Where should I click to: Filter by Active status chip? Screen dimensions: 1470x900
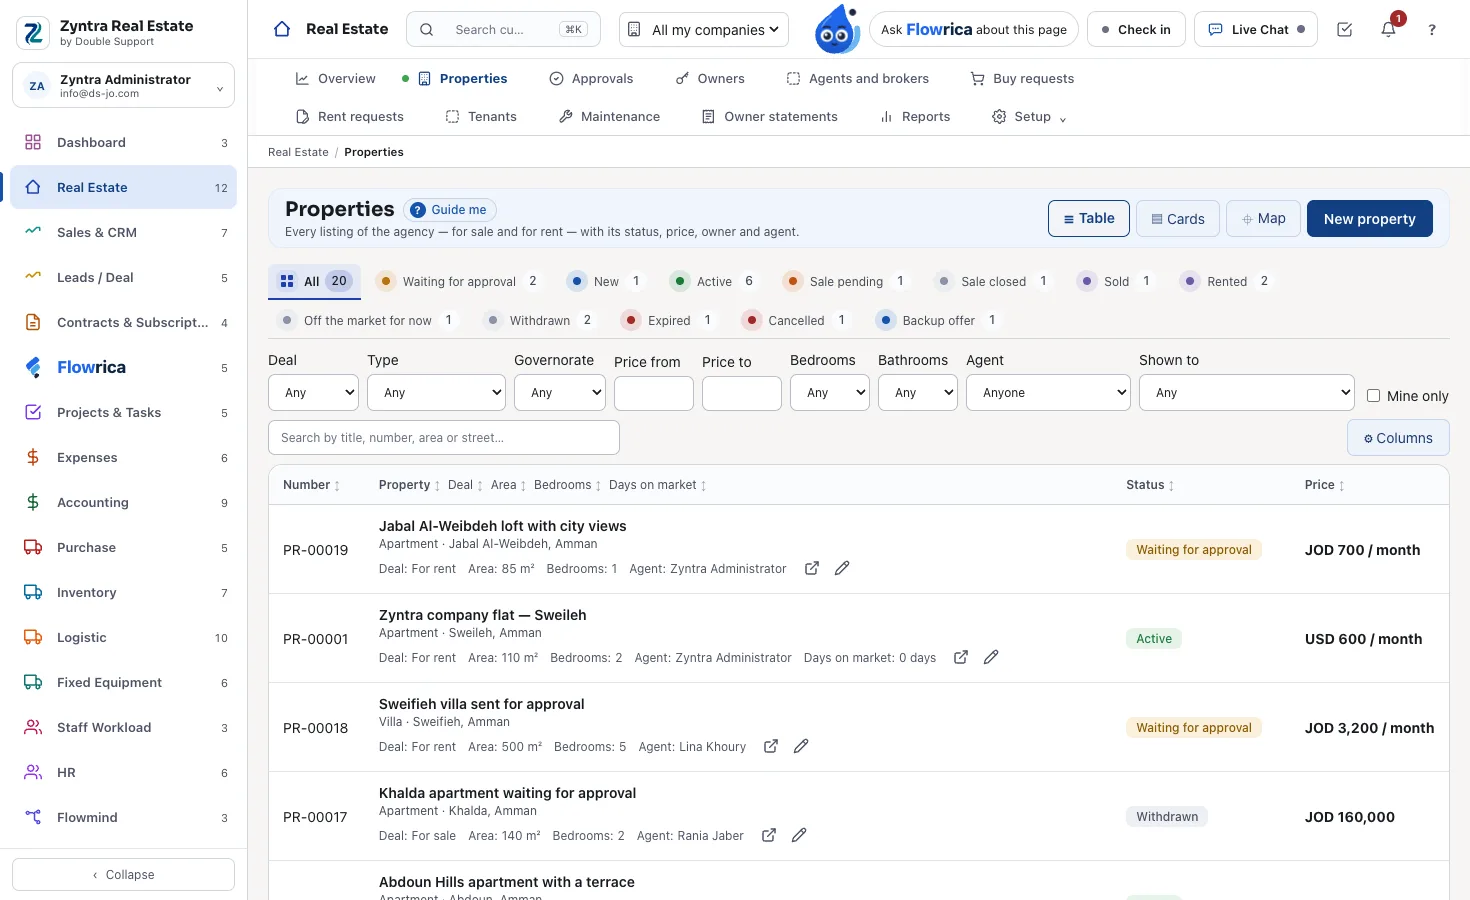[x=714, y=281]
